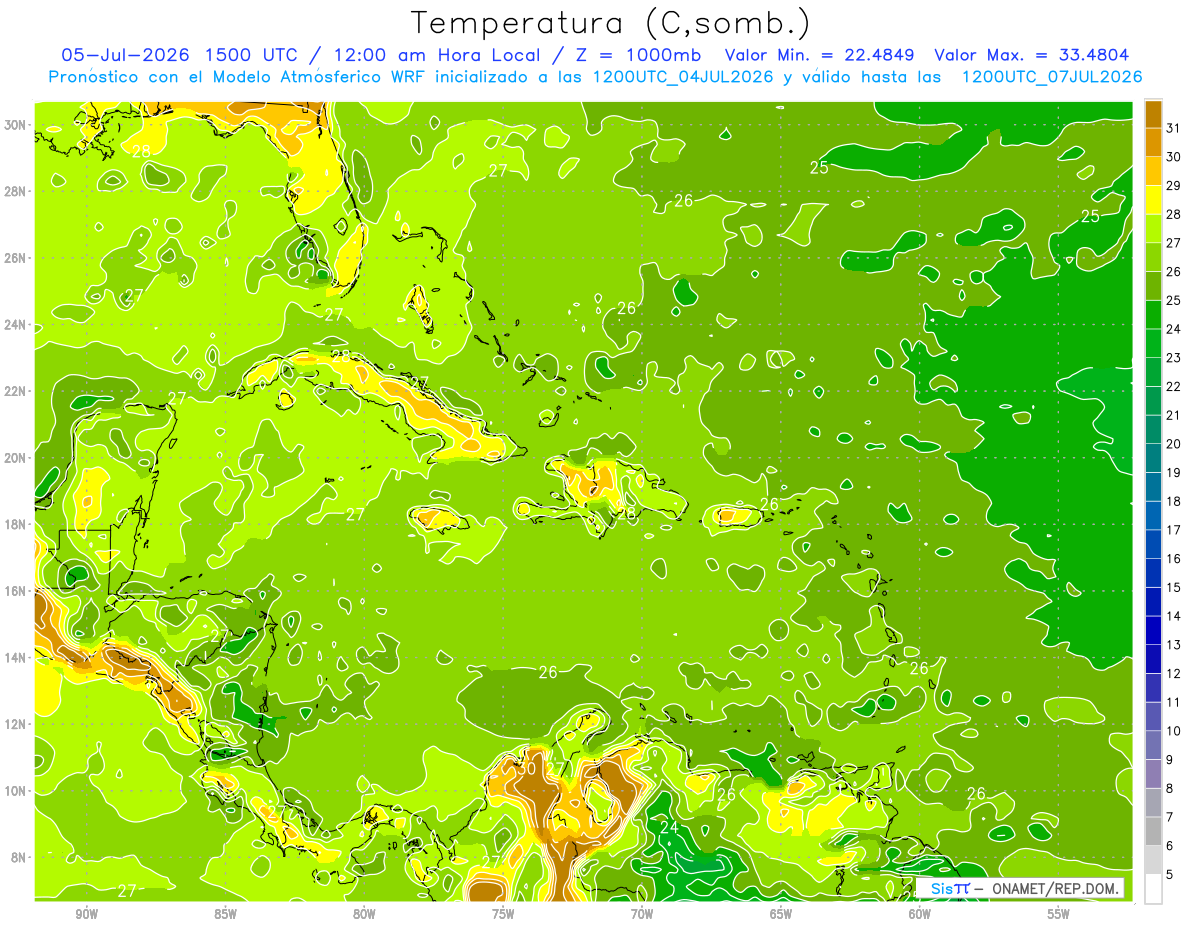Click the 90W longitude axis label

pyautogui.click(x=86, y=914)
